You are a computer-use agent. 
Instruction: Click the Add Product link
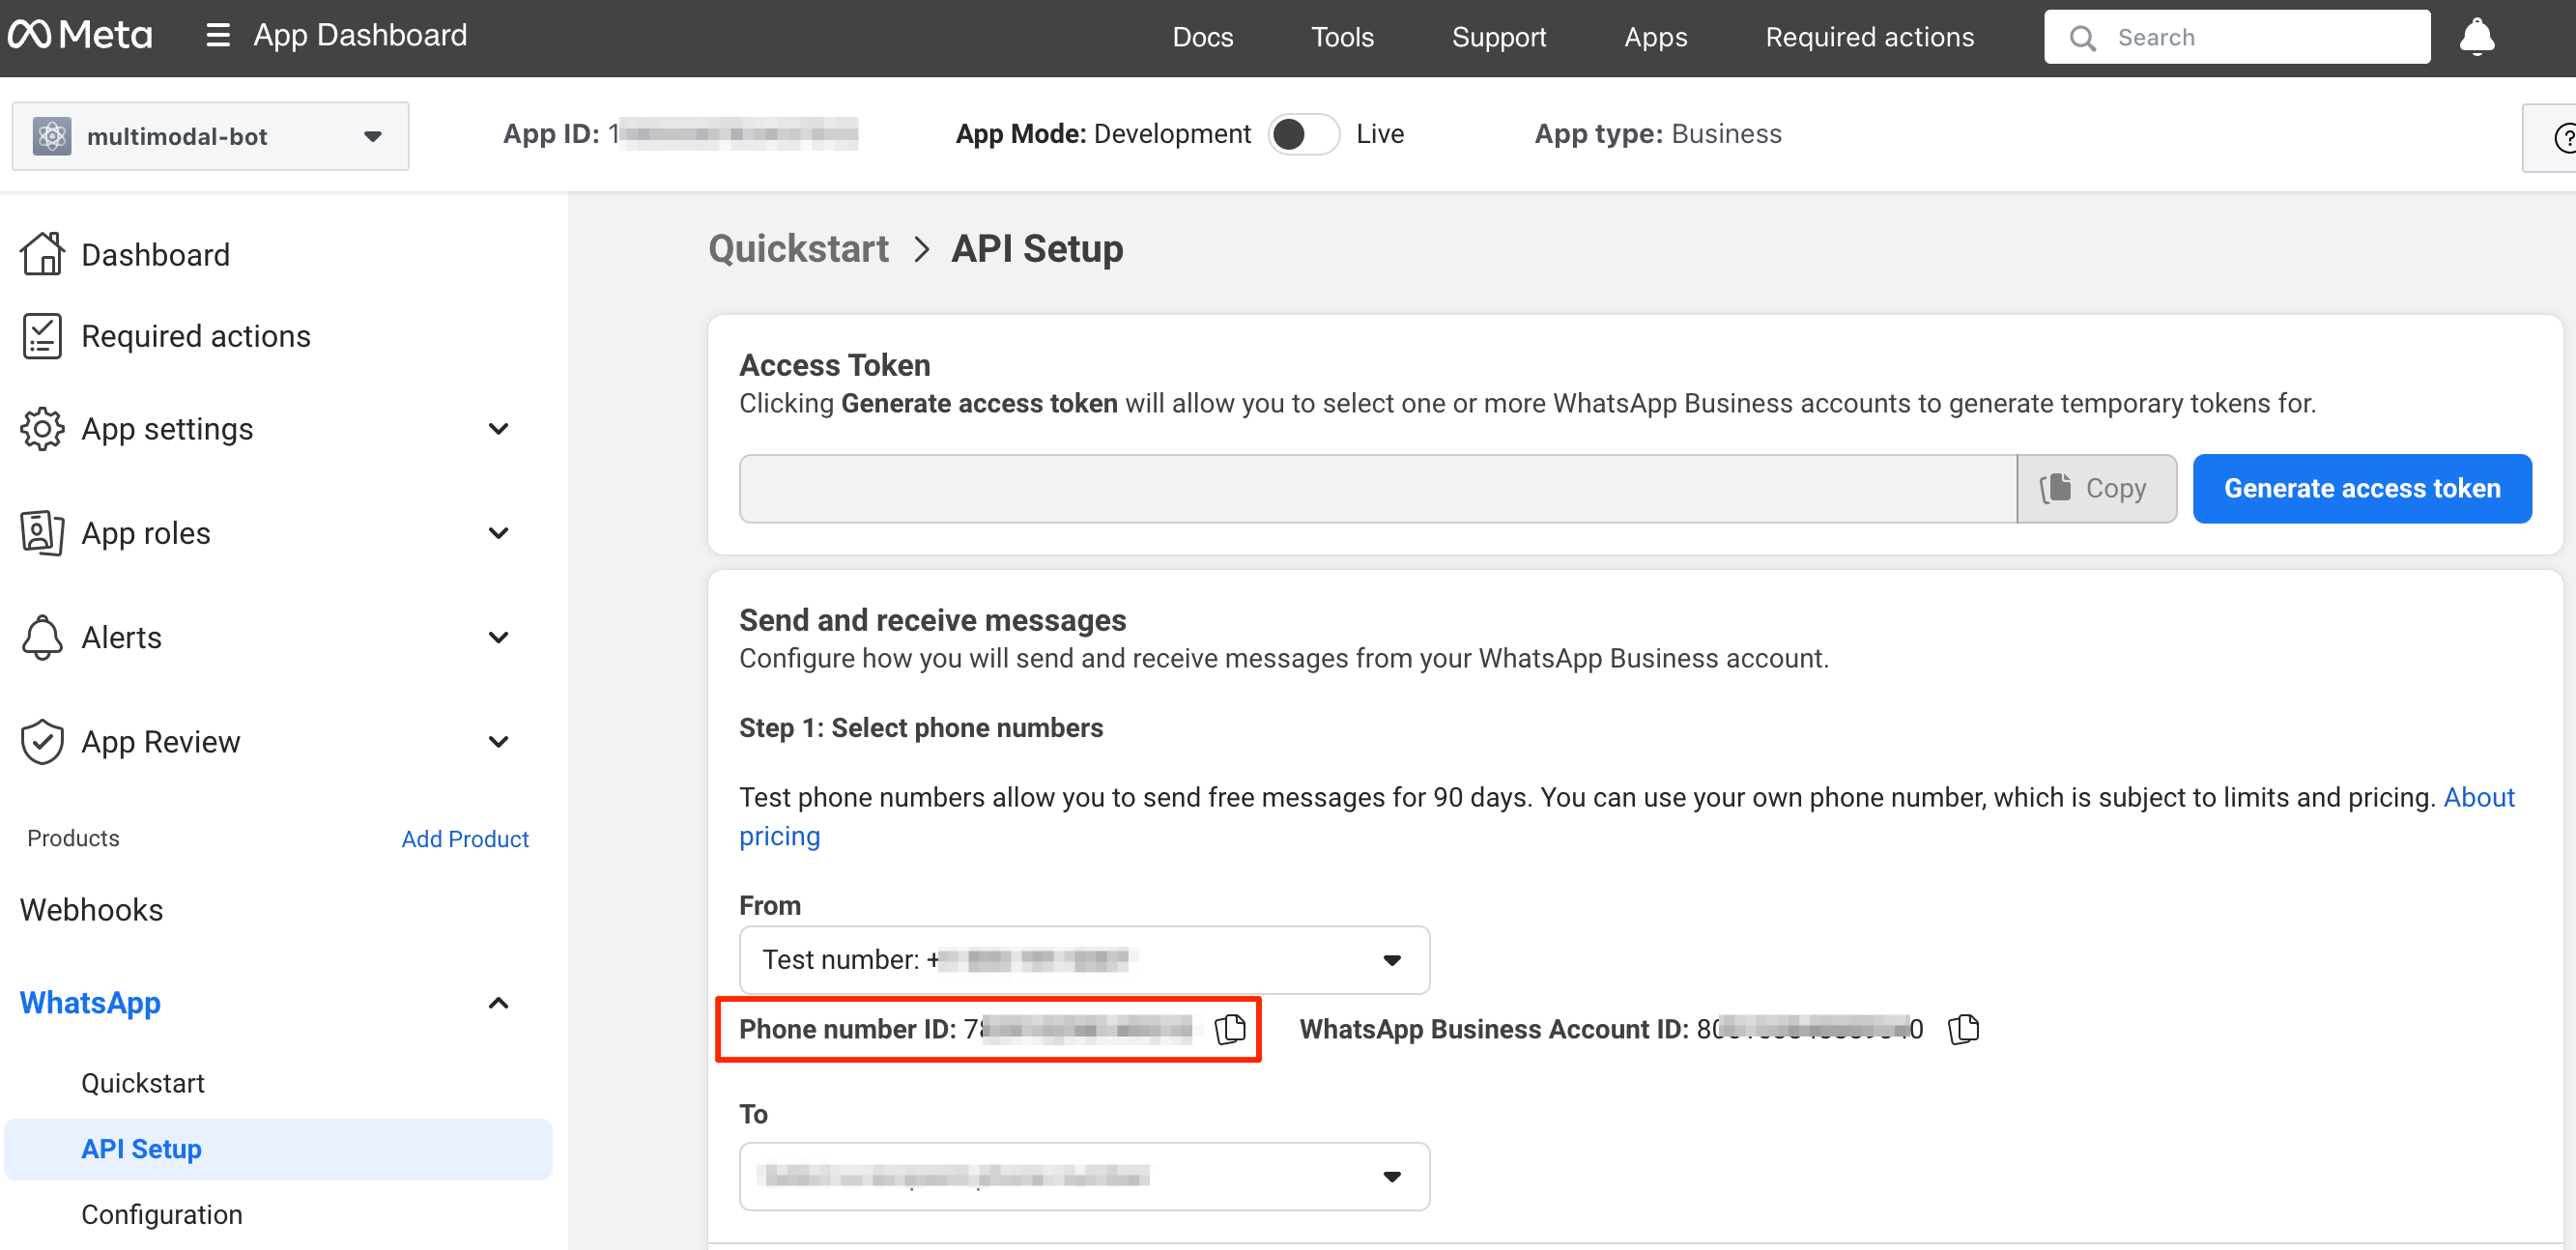click(464, 838)
